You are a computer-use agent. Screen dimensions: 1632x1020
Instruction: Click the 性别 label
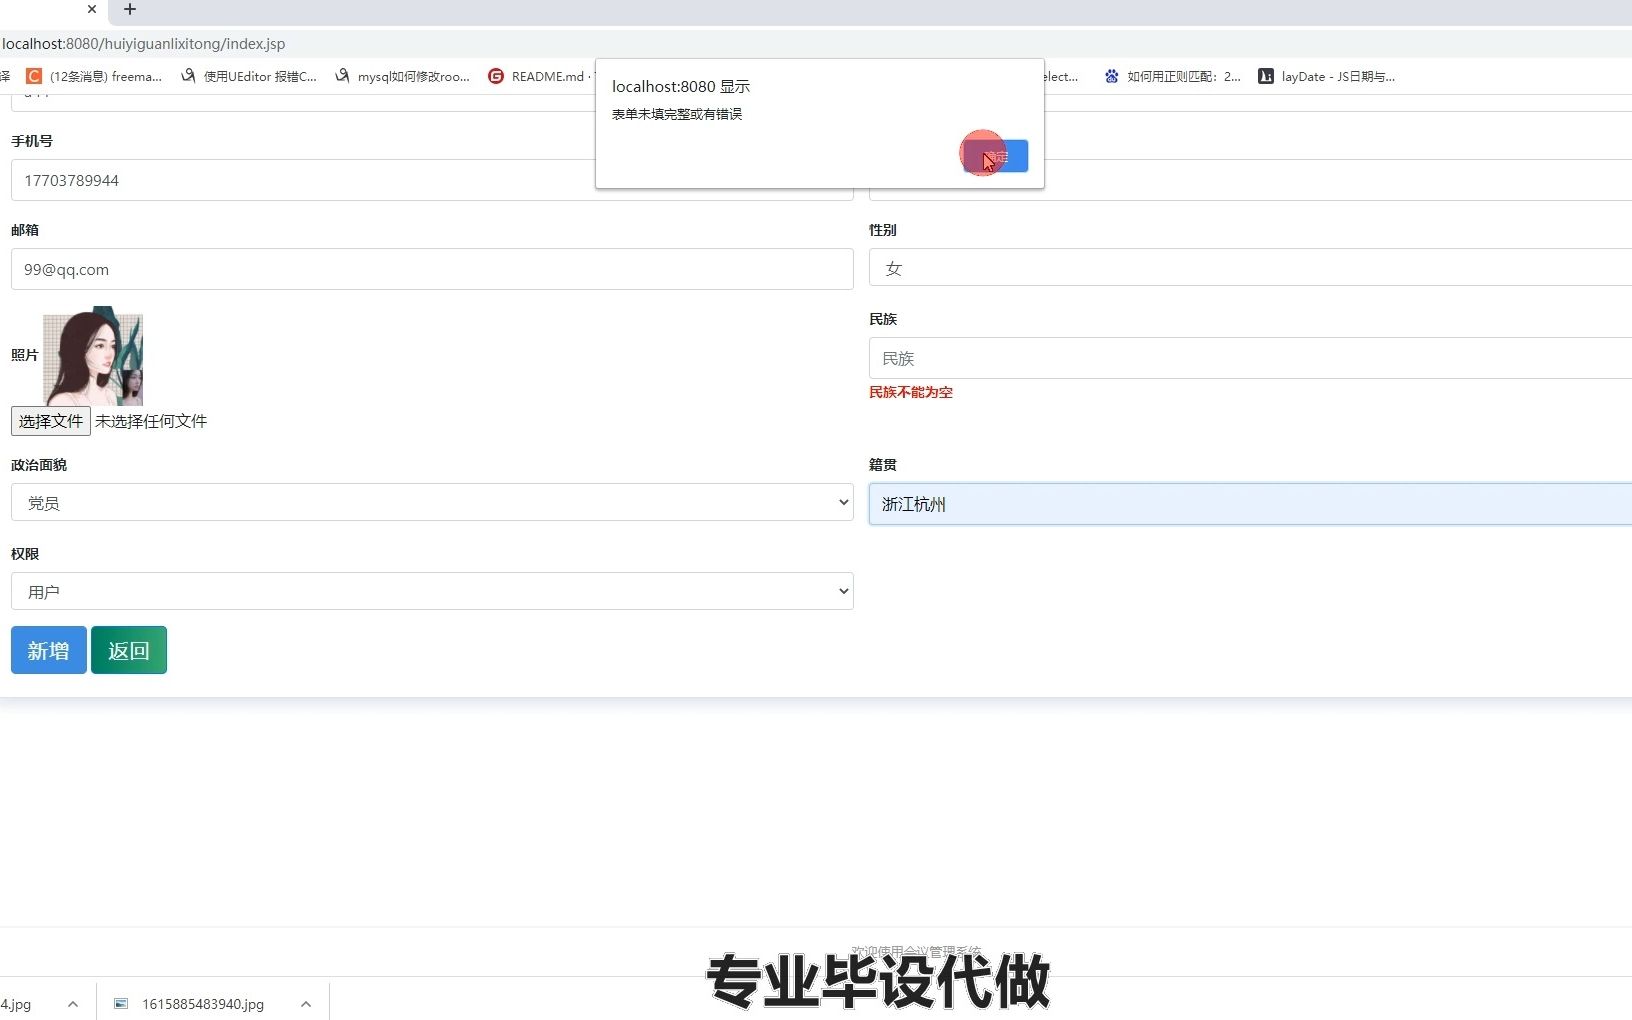[x=883, y=230]
